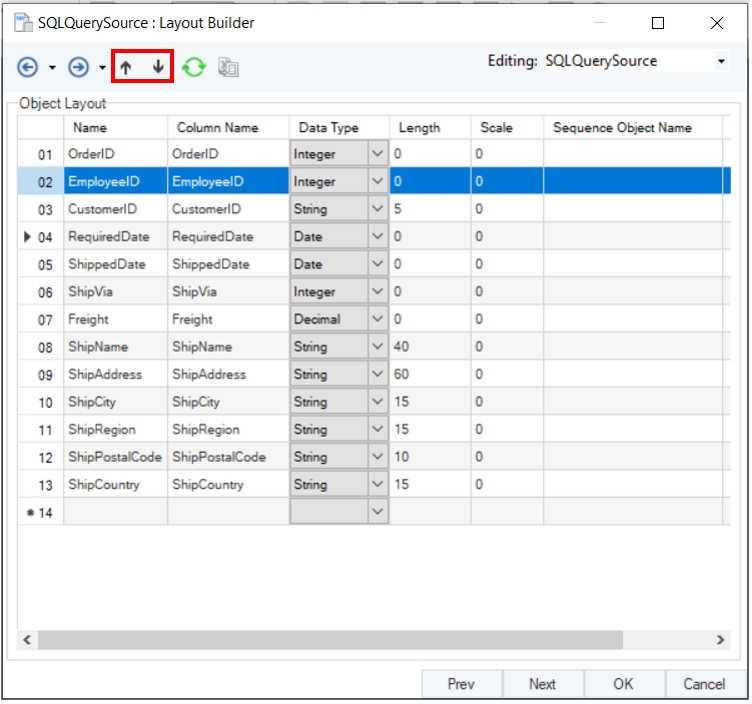Click the green refresh layout icon
Image resolution: width=752 pixels, height=704 pixels.
pos(194,67)
